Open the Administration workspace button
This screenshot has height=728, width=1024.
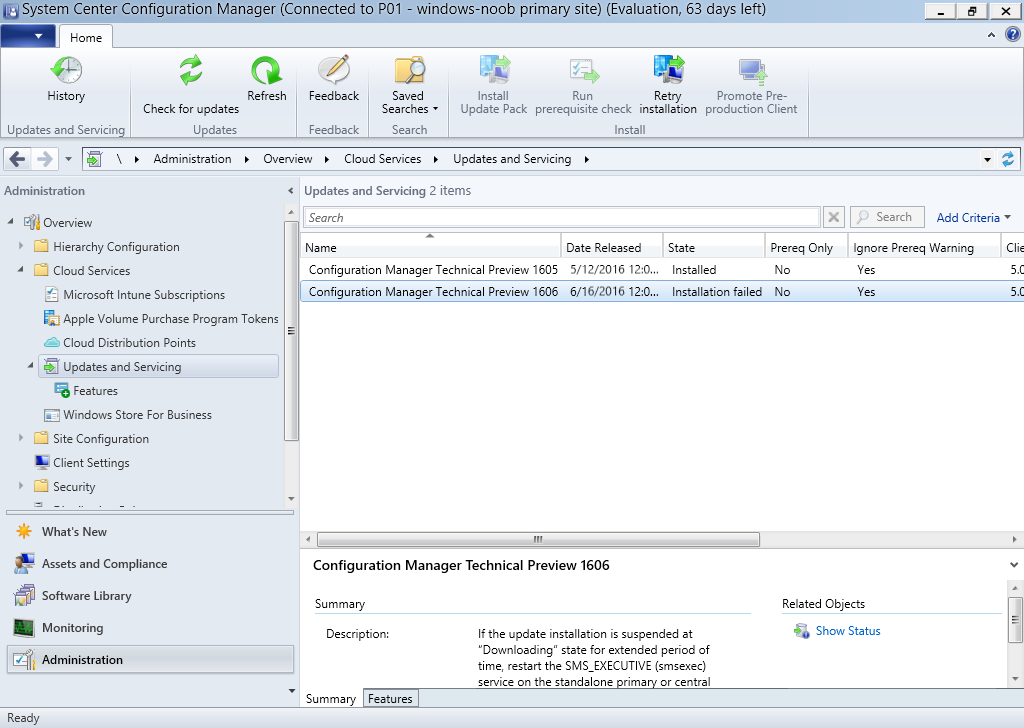pyautogui.click(x=150, y=659)
